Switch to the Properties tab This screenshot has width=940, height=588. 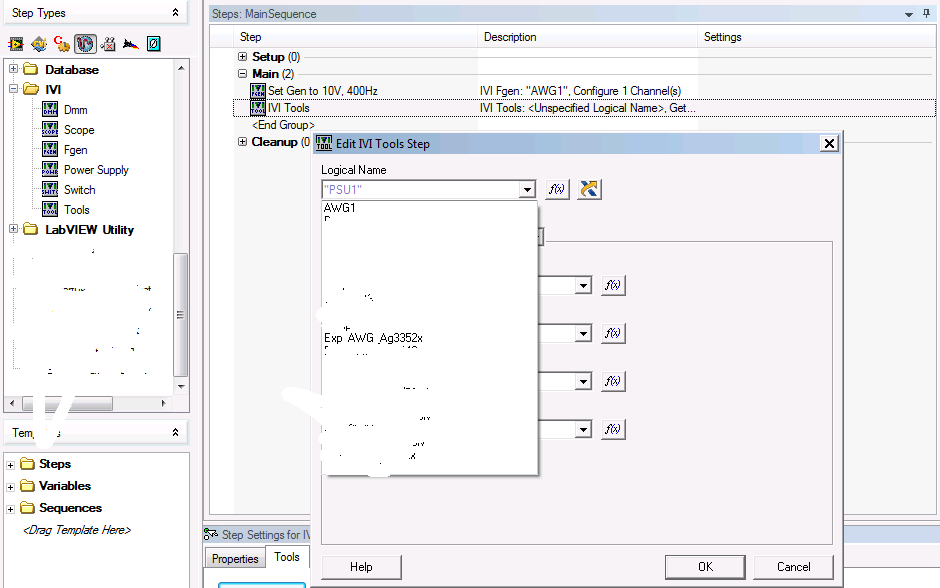235,559
